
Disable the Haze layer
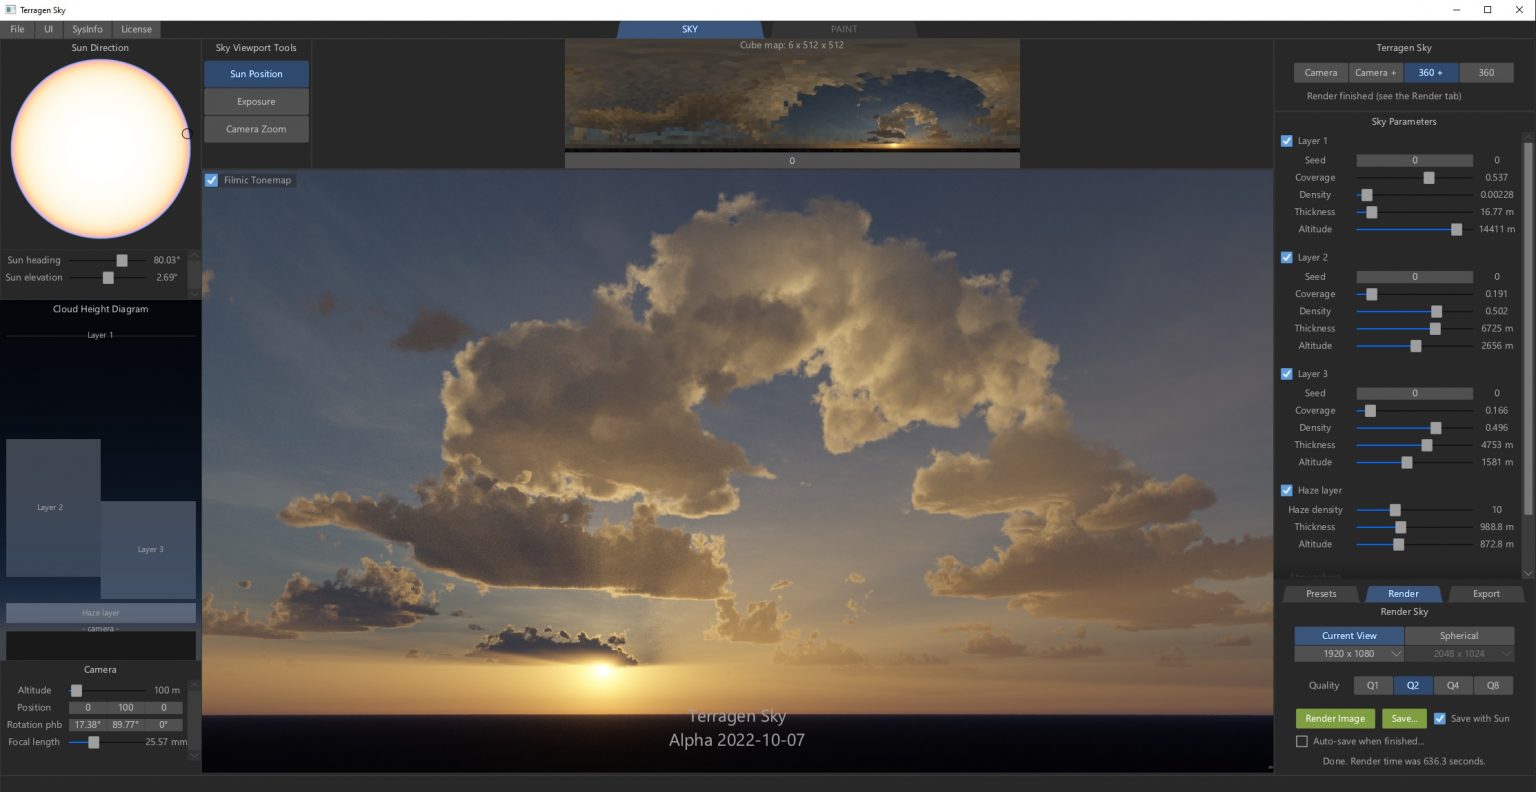(x=1287, y=490)
